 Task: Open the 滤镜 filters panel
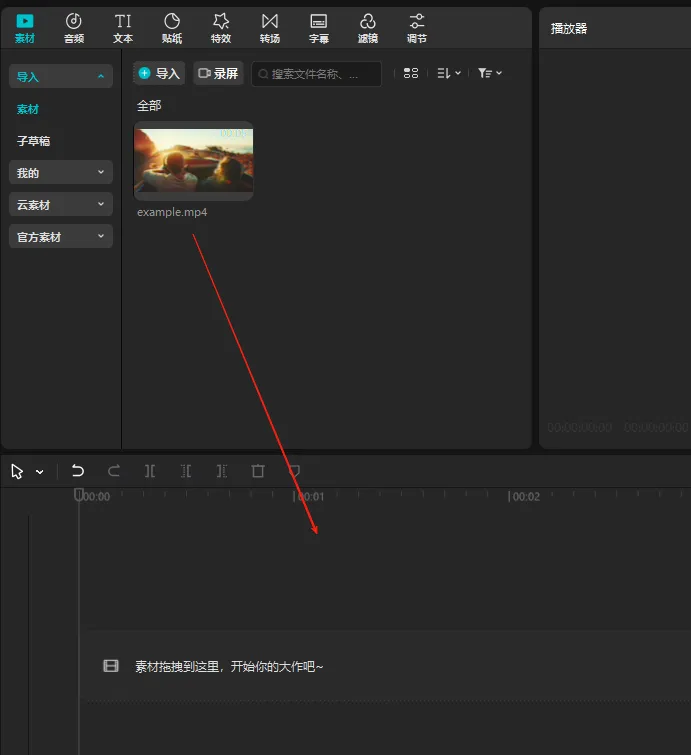tap(368, 28)
